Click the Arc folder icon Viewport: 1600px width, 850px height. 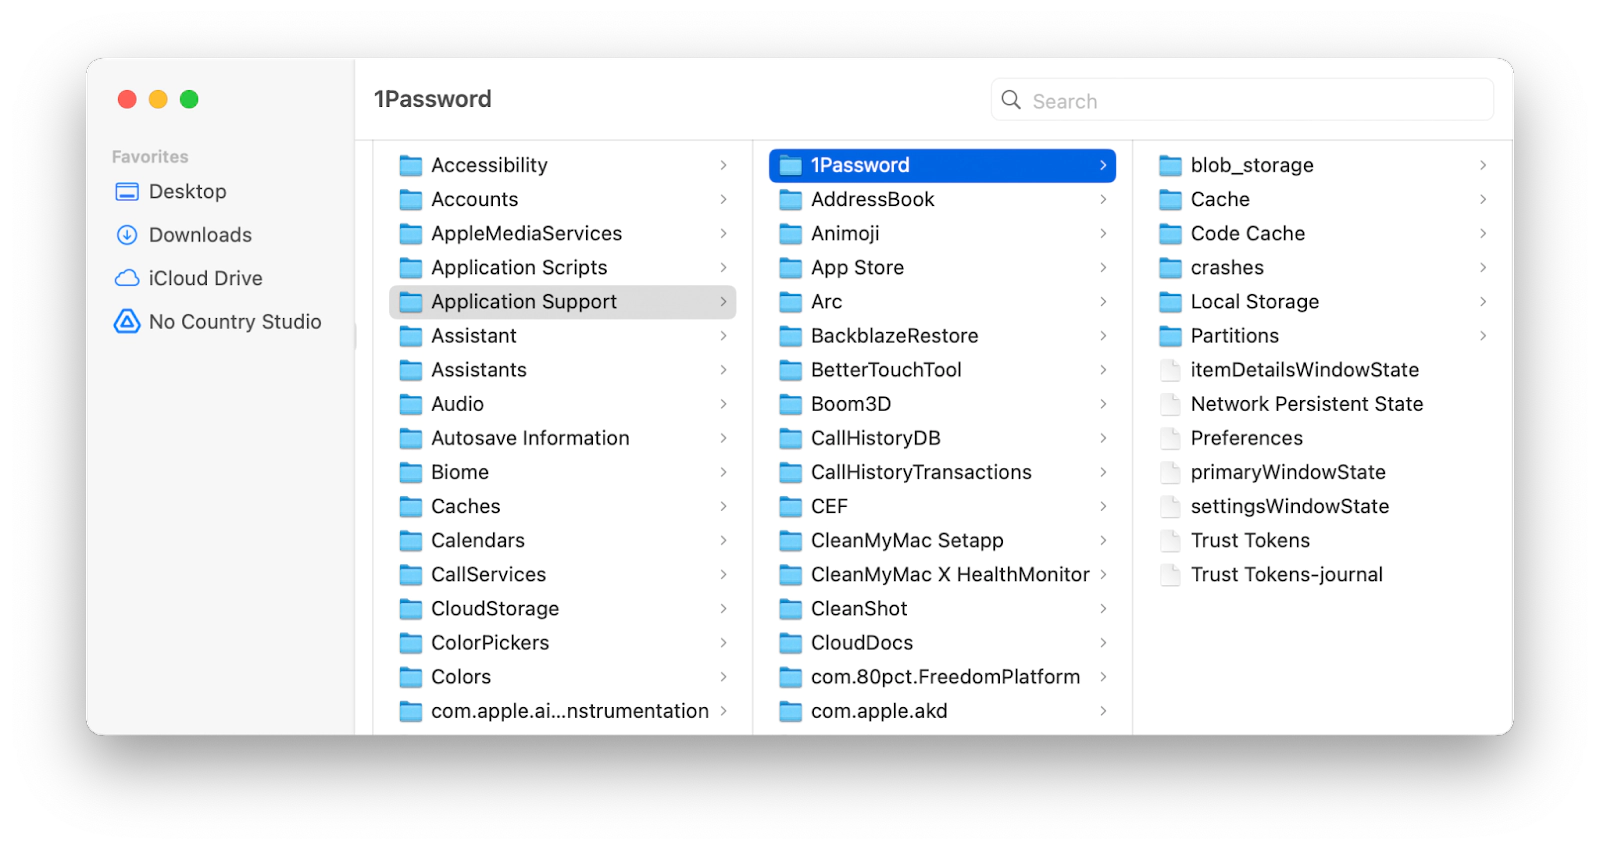(x=790, y=302)
